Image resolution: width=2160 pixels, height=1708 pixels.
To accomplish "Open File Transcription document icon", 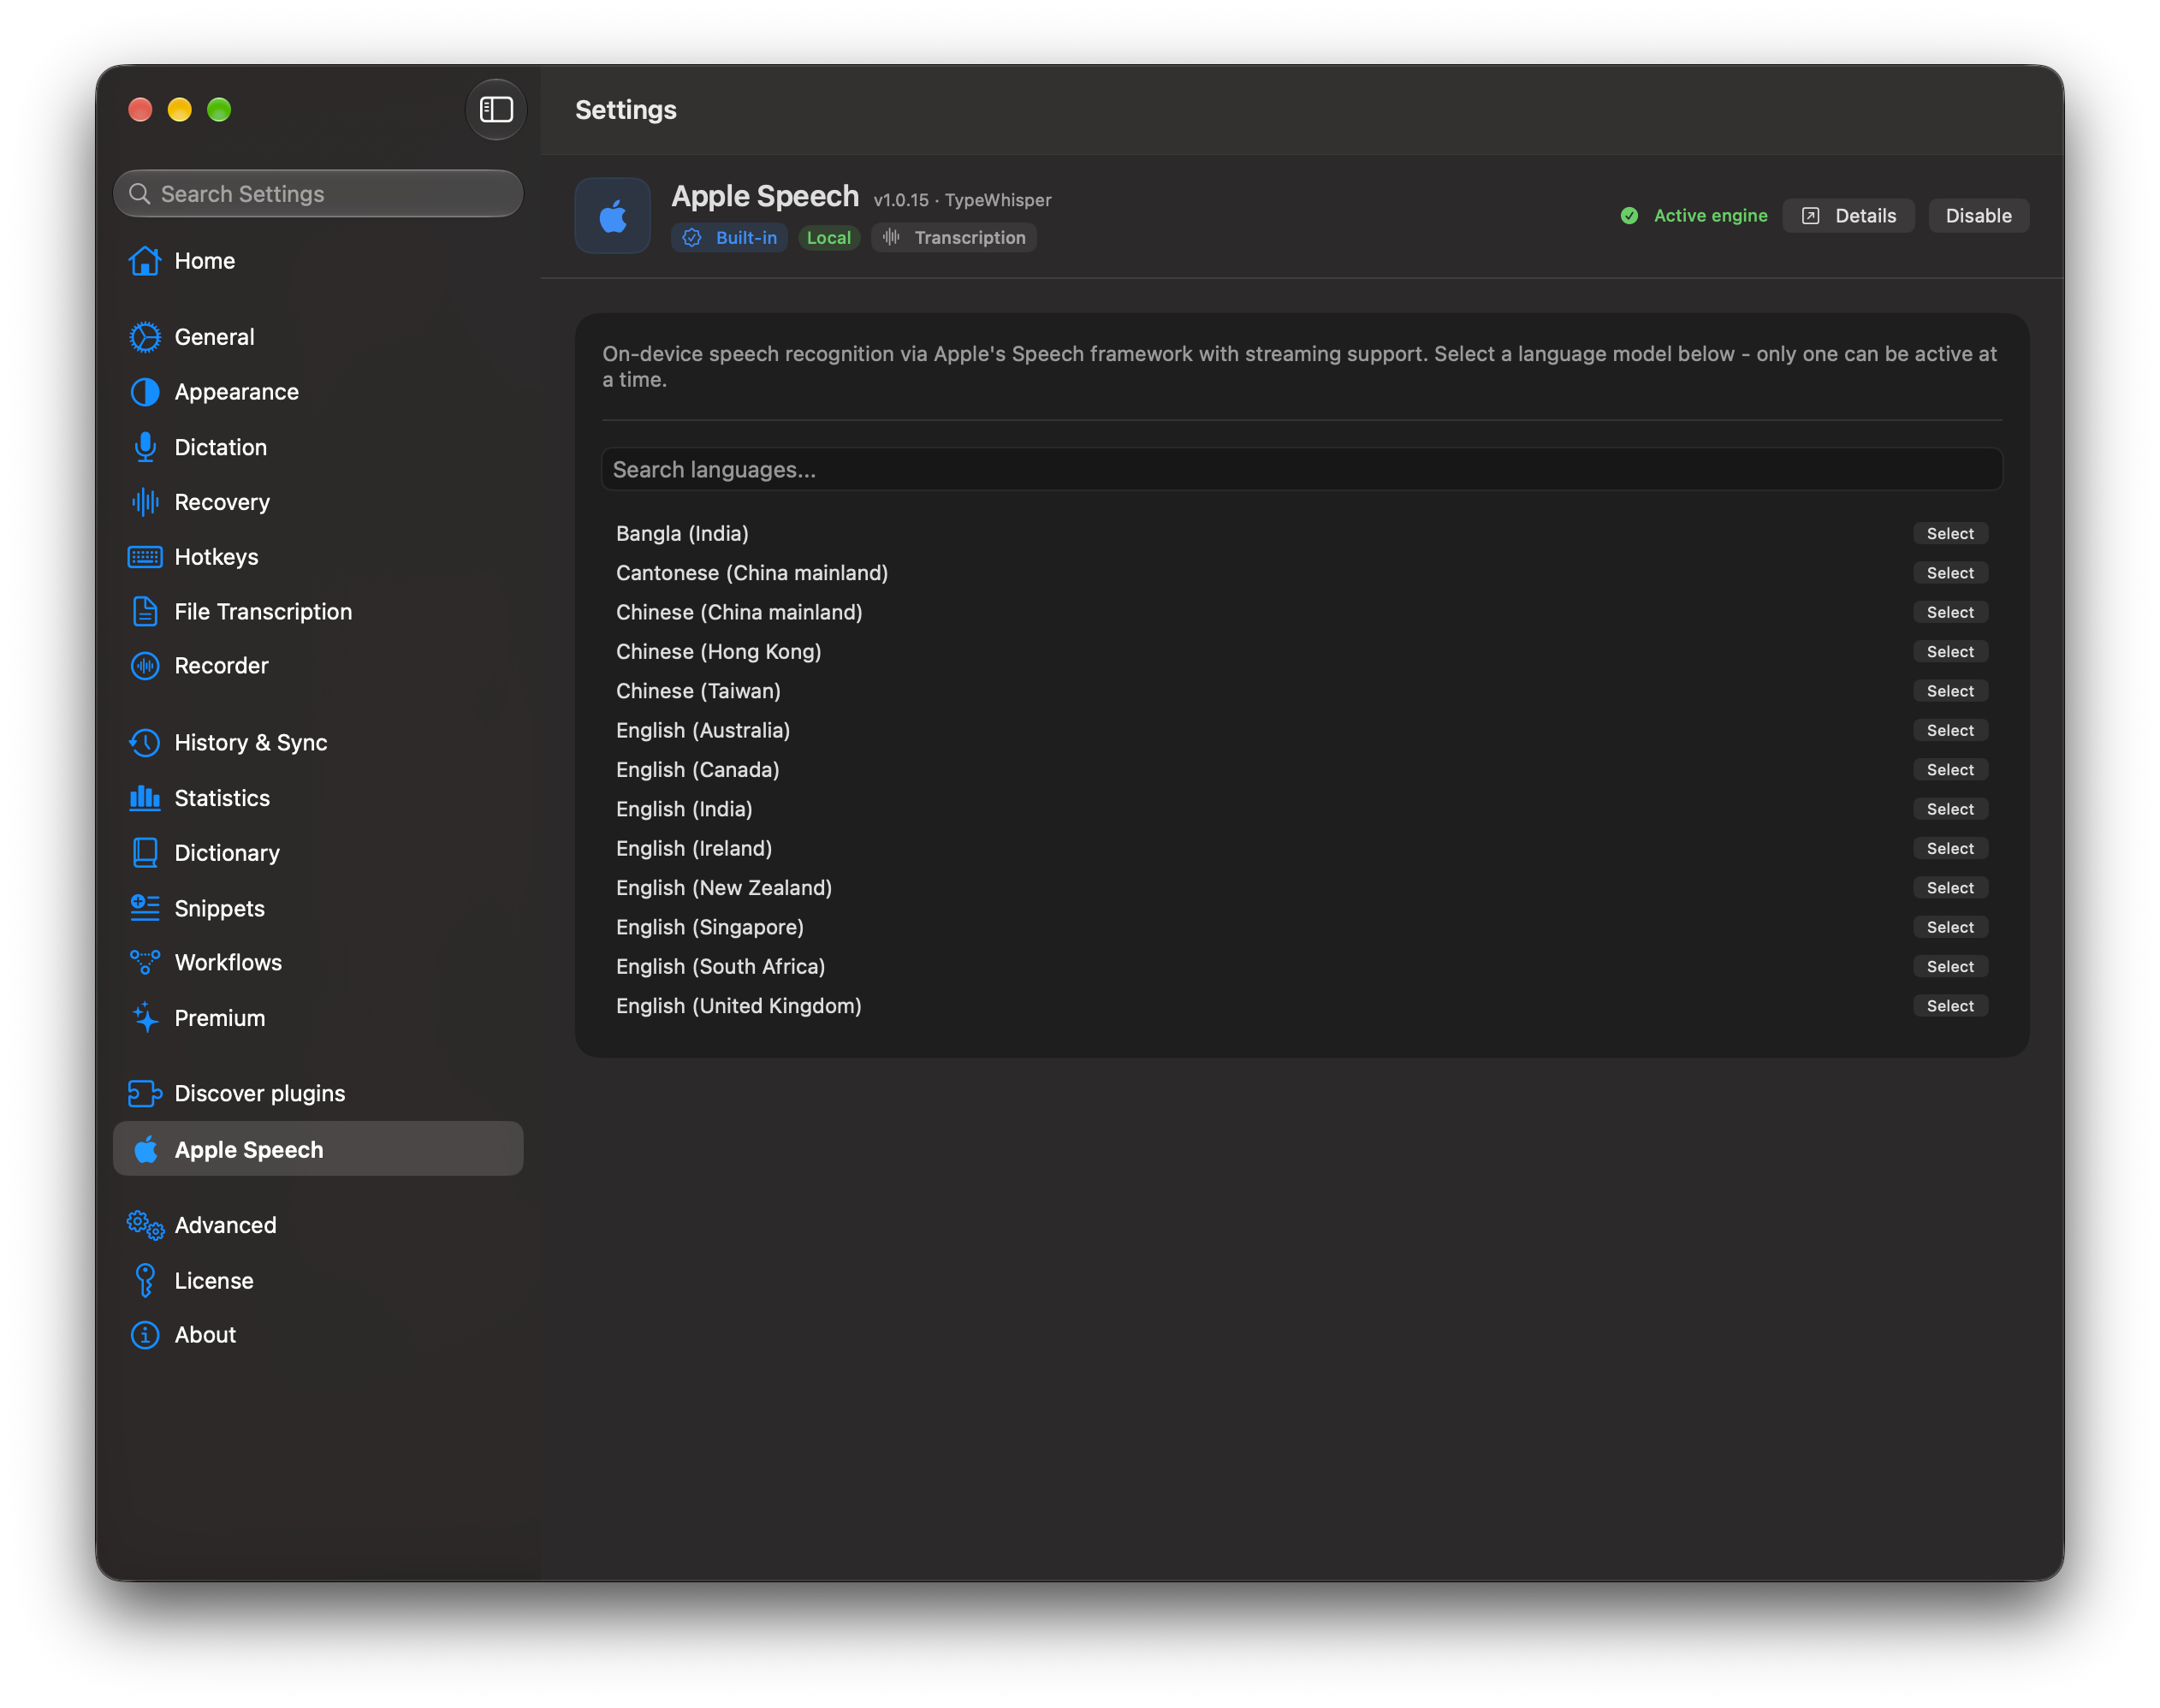I will click(x=145, y=611).
